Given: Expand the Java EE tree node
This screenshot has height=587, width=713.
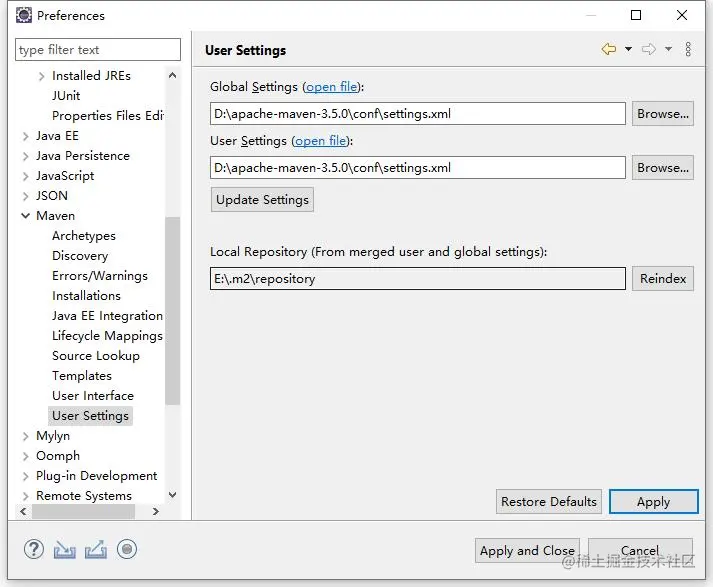Looking at the screenshot, I should click(25, 136).
